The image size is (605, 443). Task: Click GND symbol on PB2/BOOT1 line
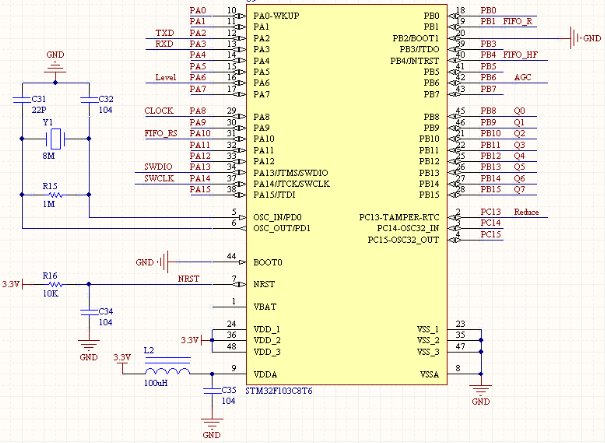(x=575, y=38)
